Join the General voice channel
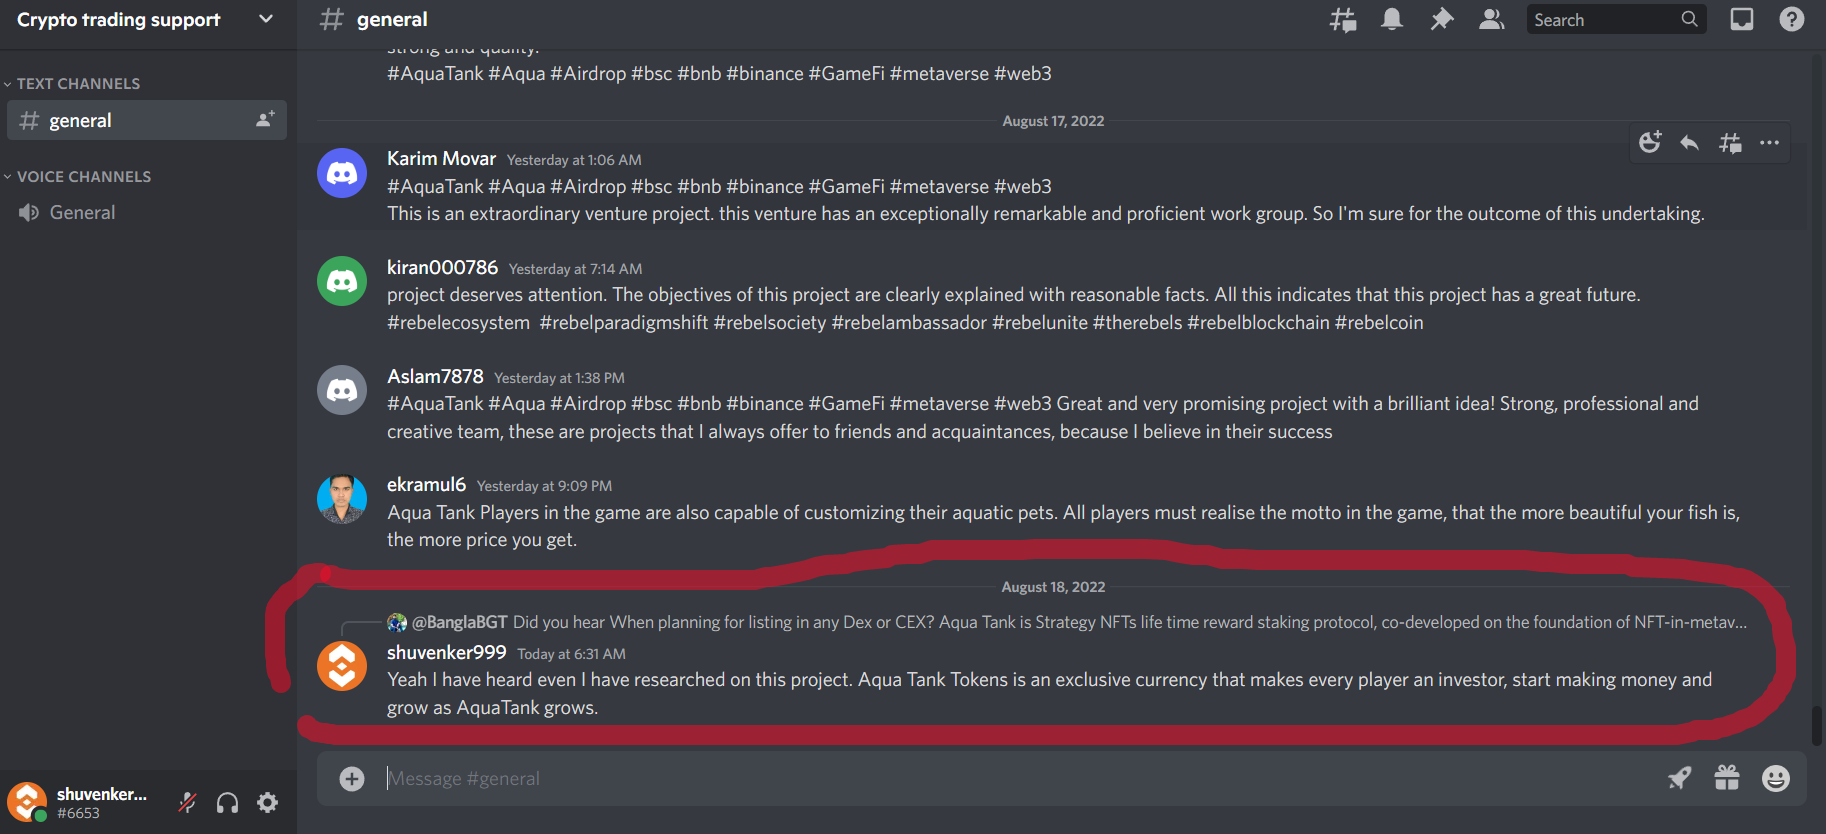The height and width of the screenshot is (834, 1826). [147, 213]
